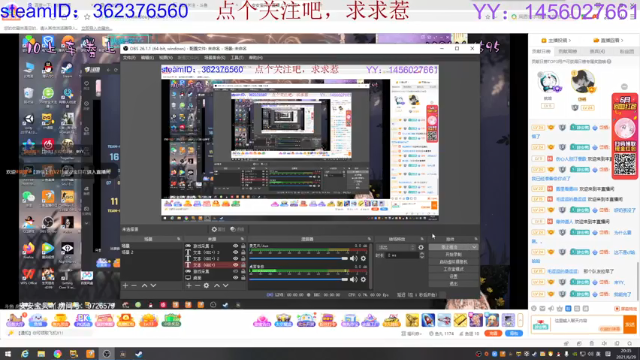Move the selected source up

217,286
